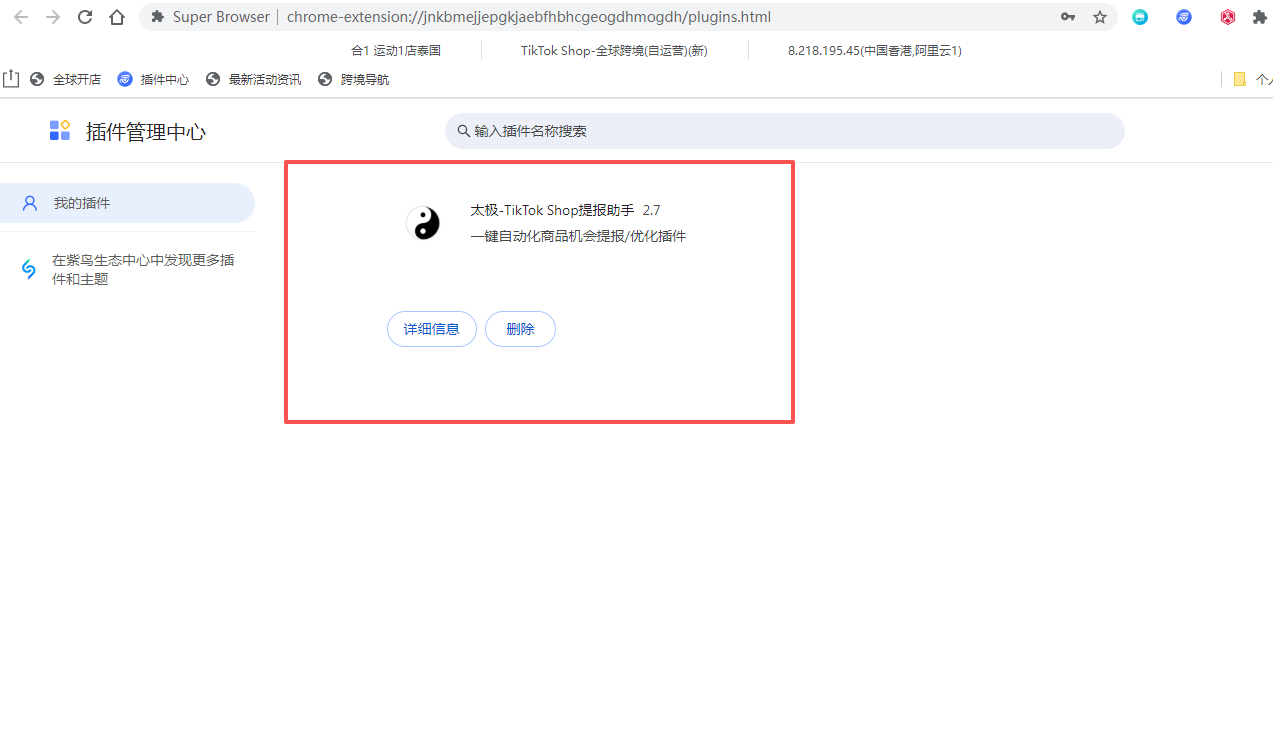1273x744 pixels.
Task: Open the puzzle-piece extensions menu
Action: [x=1259, y=17]
